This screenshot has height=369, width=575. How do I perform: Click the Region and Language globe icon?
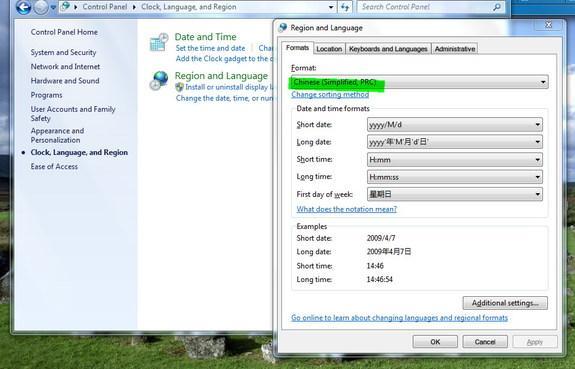click(159, 81)
